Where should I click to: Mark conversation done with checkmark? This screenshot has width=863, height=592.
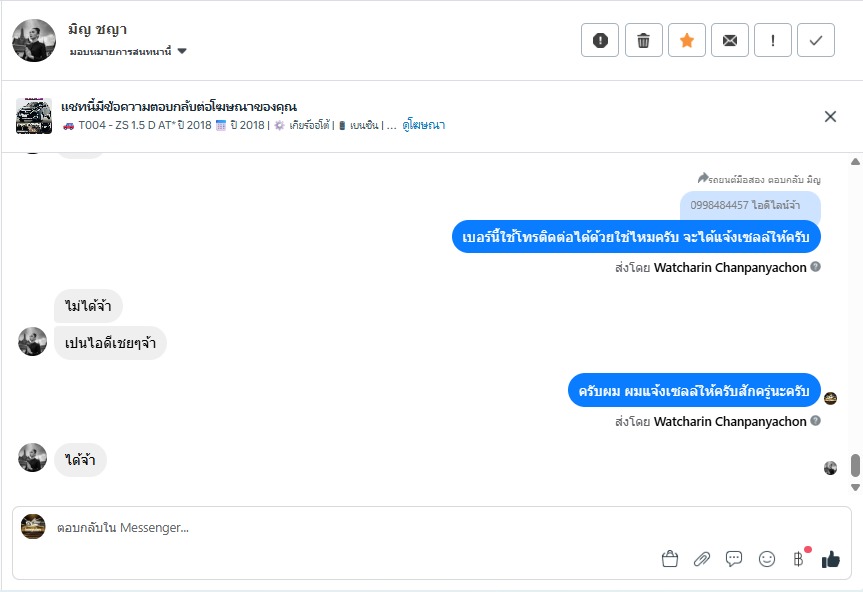pos(816,40)
